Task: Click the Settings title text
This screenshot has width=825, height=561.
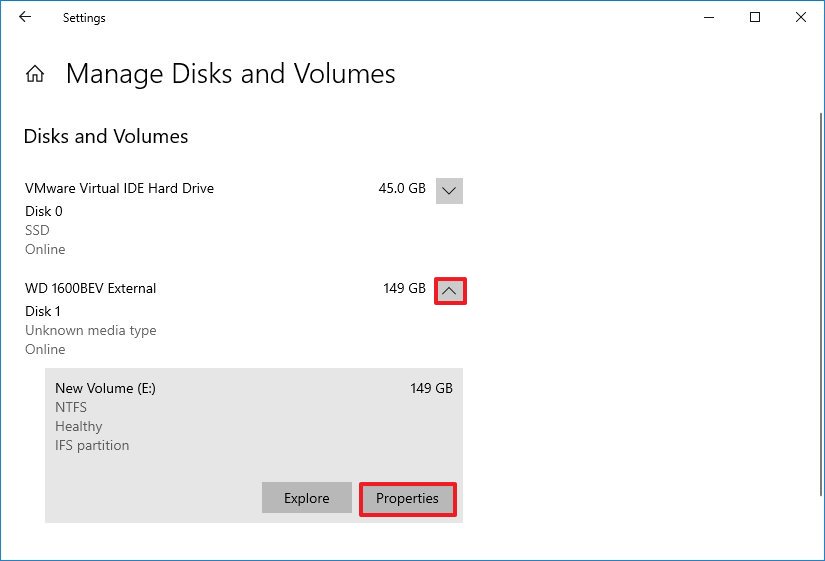Action: pos(84,18)
